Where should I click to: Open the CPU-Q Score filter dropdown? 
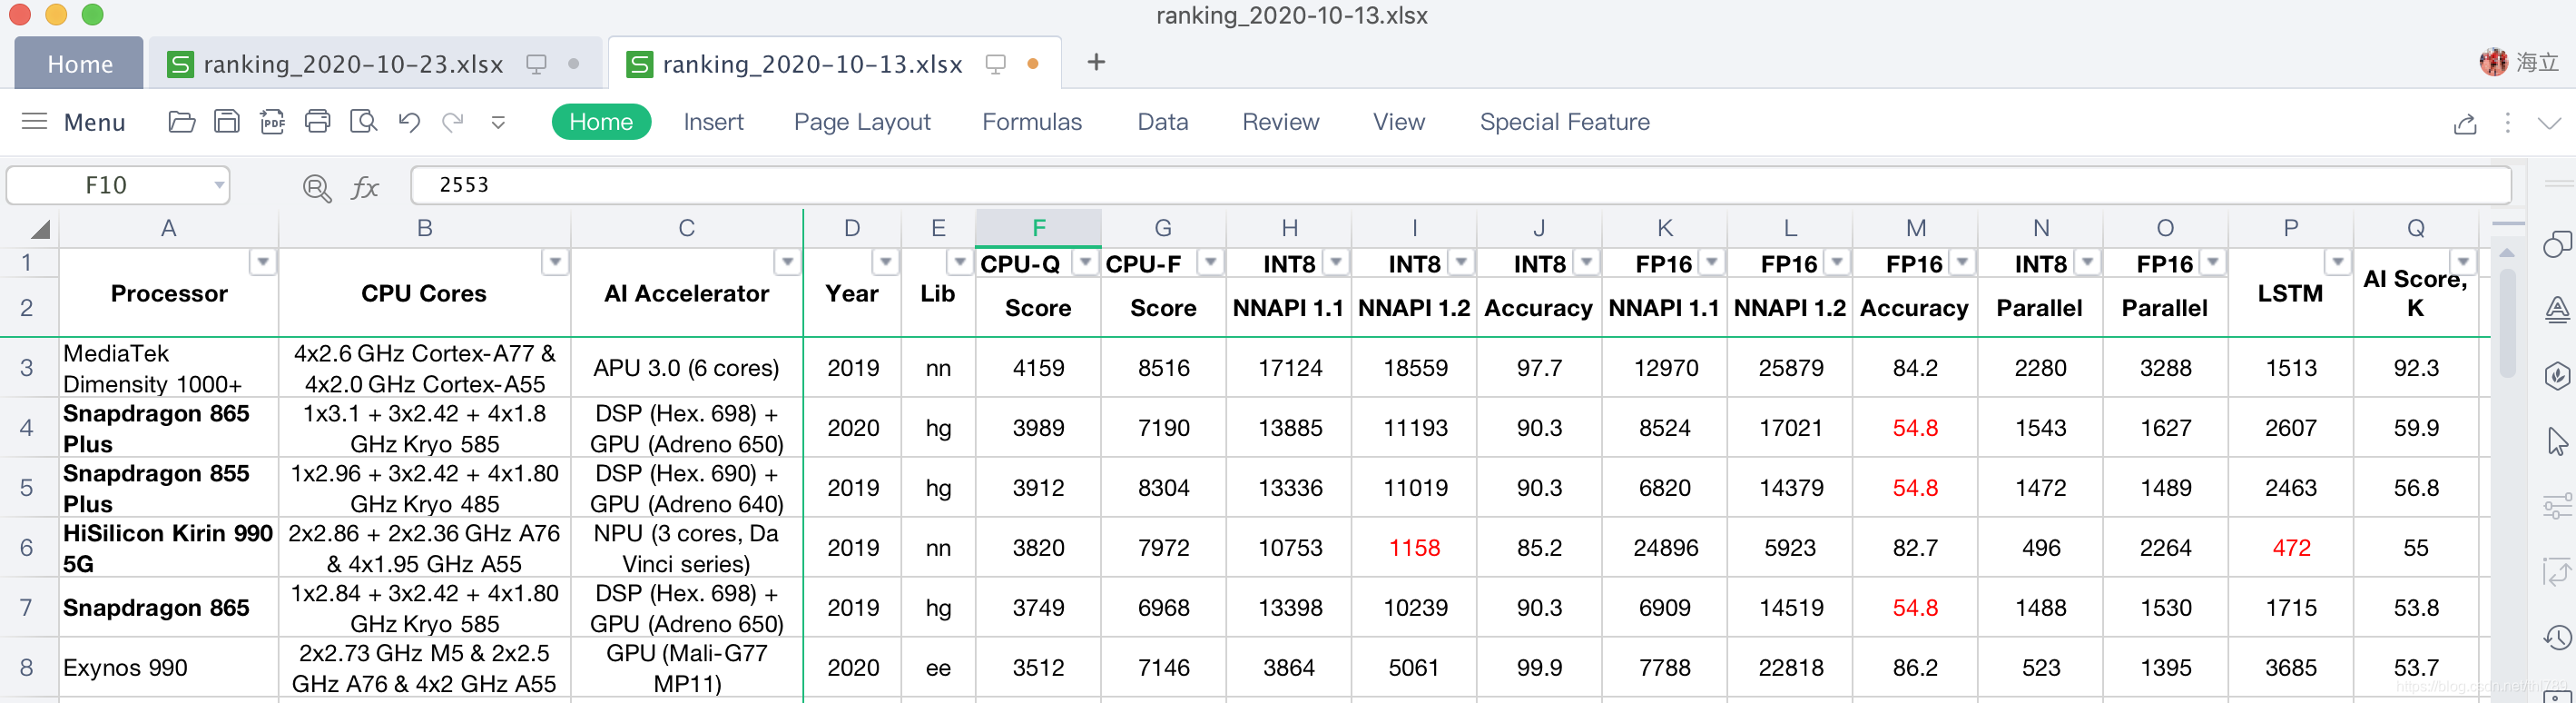coord(1085,262)
